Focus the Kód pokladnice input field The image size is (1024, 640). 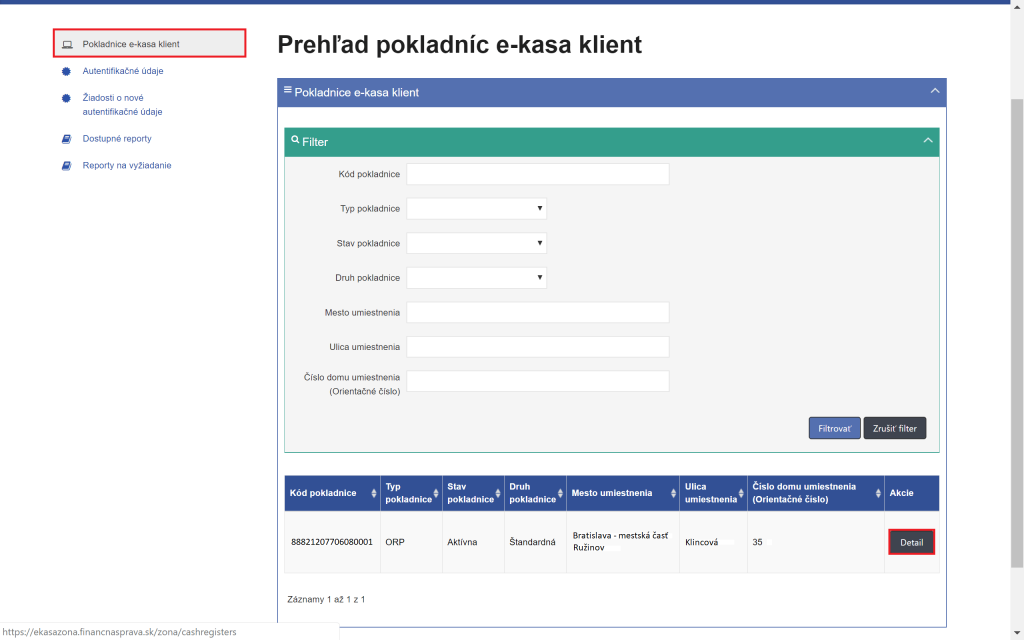[537, 174]
